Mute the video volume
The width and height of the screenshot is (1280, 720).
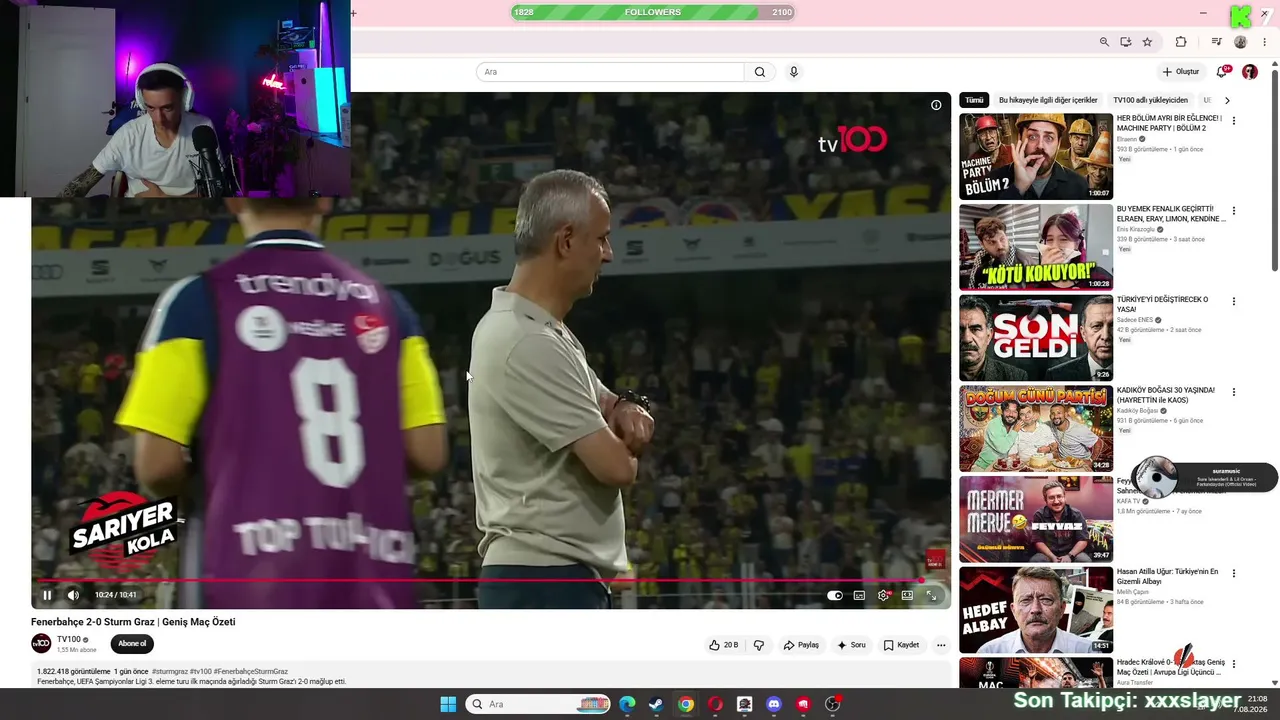coord(73,595)
